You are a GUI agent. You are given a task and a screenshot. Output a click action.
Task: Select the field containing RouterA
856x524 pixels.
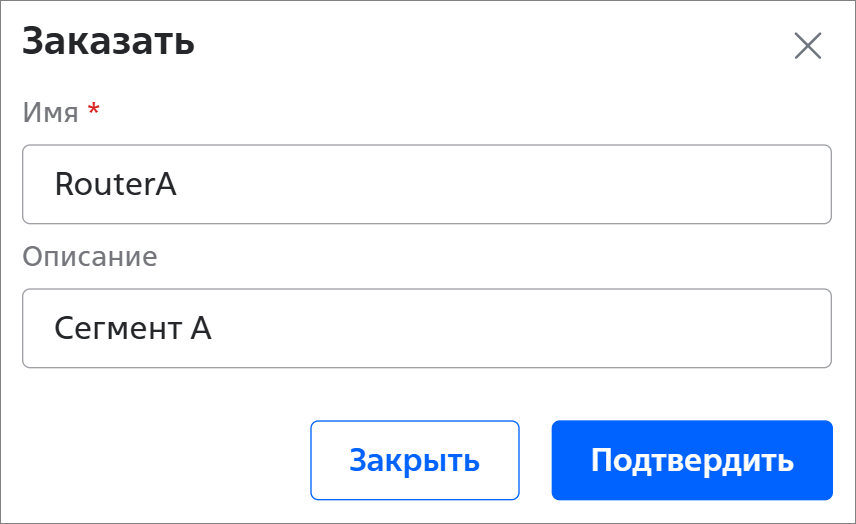pyautogui.click(x=427, y=185)
